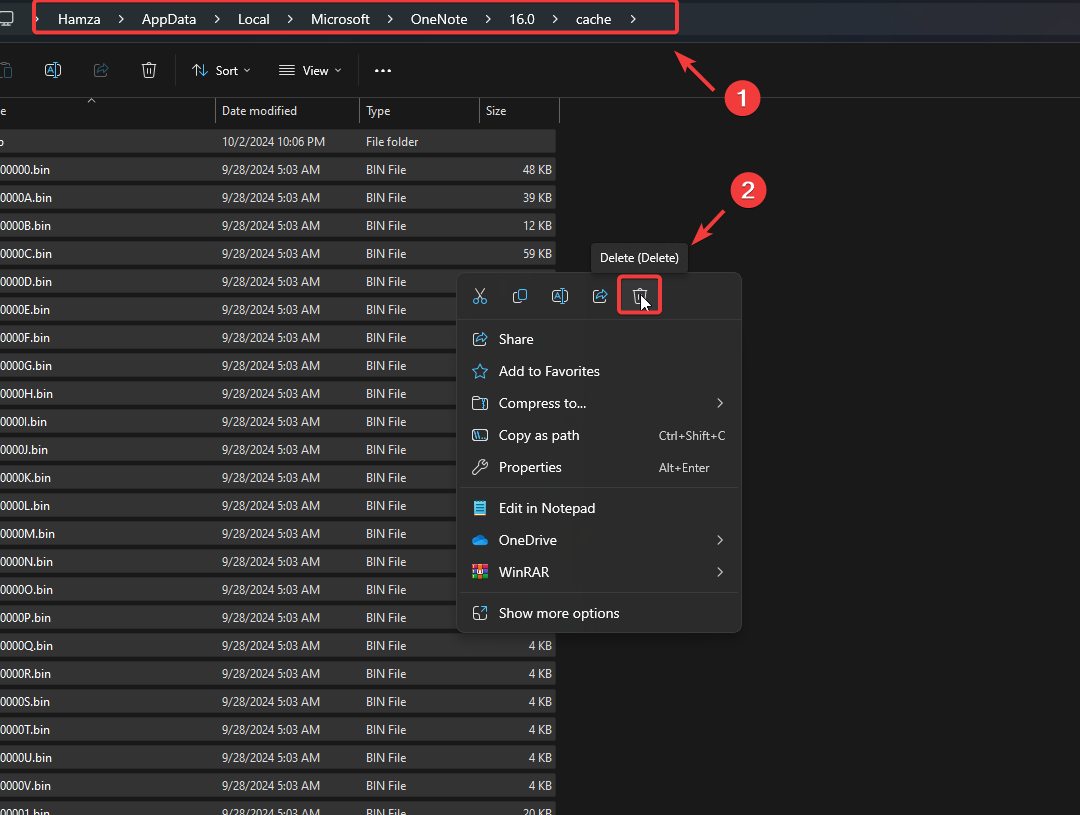
Task: Expand the OneDrive submenu
Action: click(720, 540)
